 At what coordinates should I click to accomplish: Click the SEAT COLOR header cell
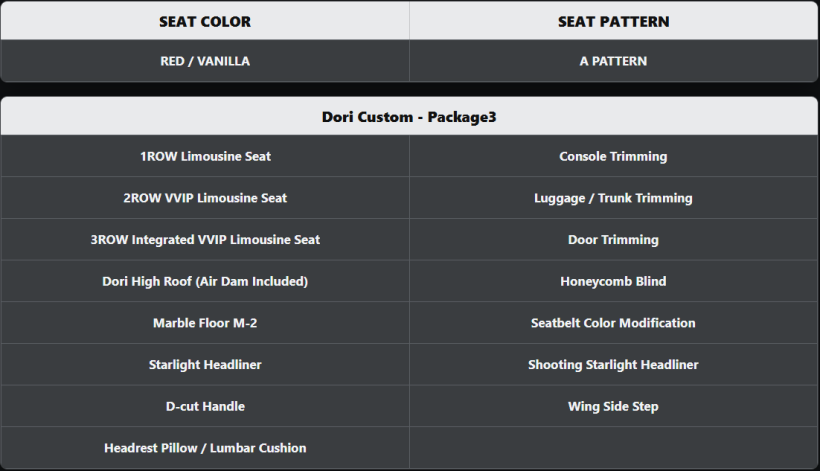pyautogui.click(x=205, y=21)
